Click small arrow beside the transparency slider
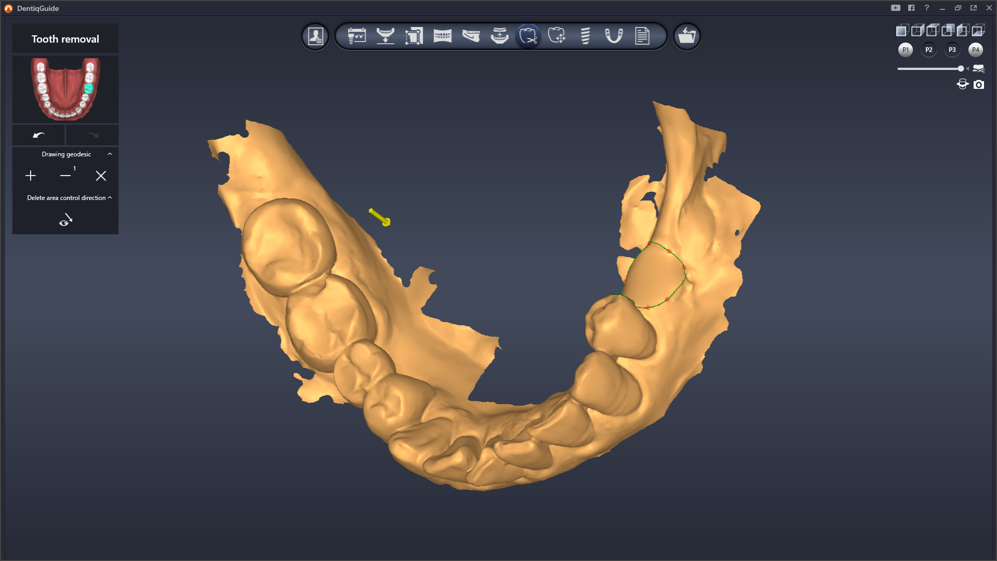The image size is (997, 561). pyautogui.click(x=968, y=69)
